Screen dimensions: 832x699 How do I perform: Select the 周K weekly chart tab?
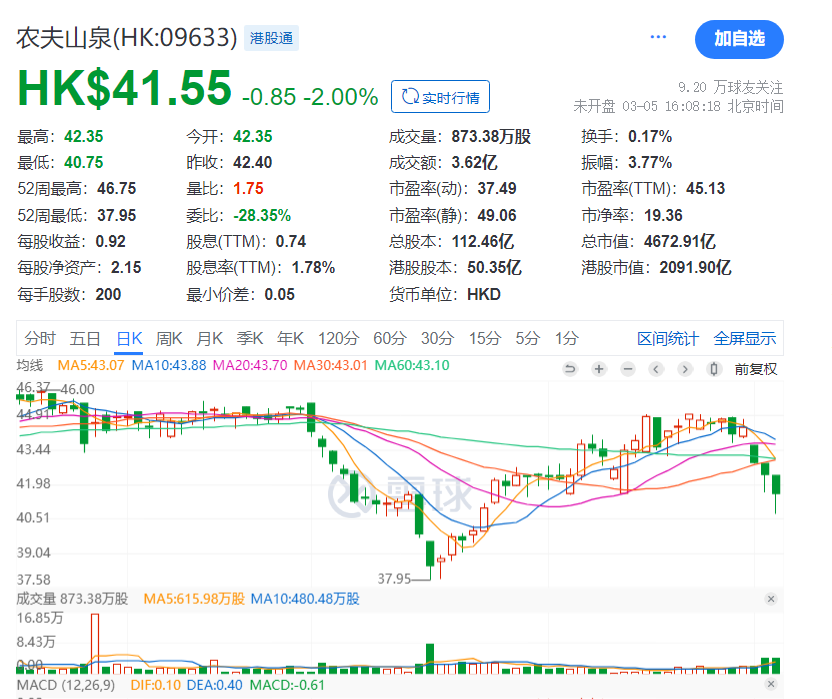[169, 338]
